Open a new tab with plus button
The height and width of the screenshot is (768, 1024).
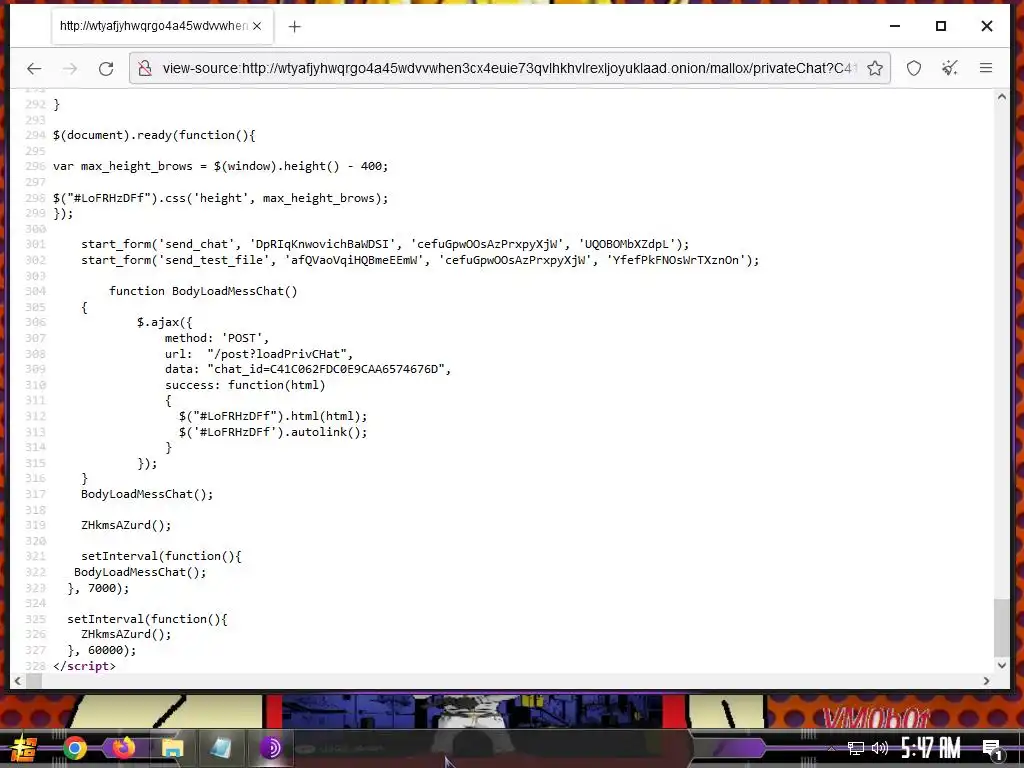click(295, 26)
